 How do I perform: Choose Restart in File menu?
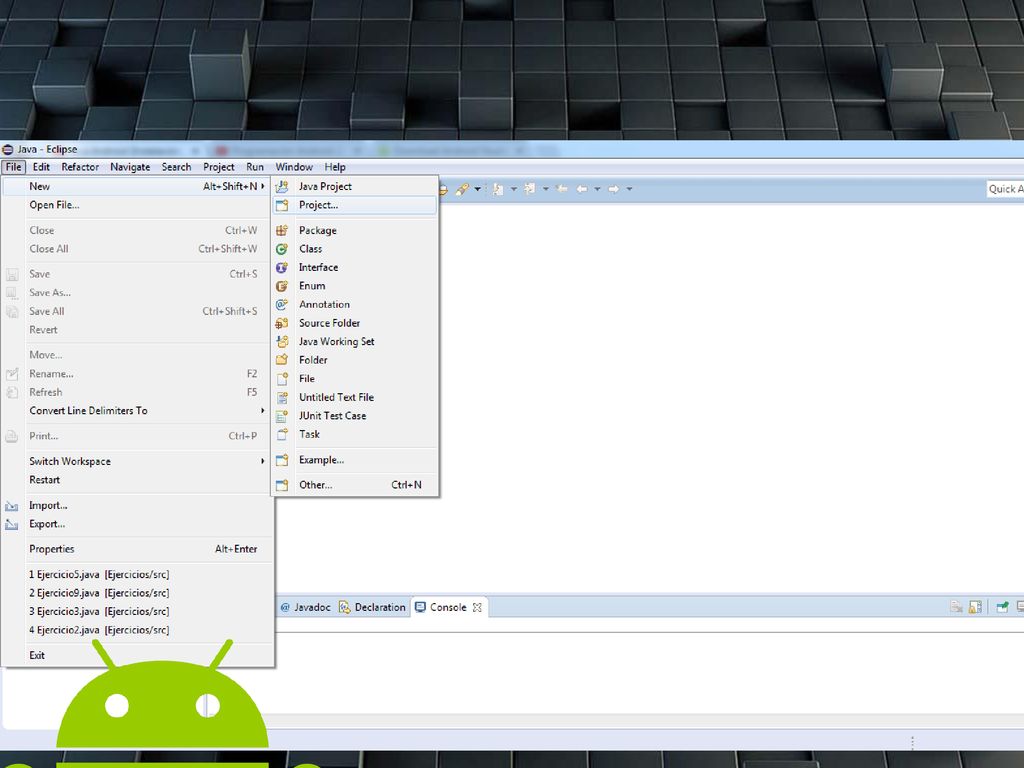pos(136,480)
